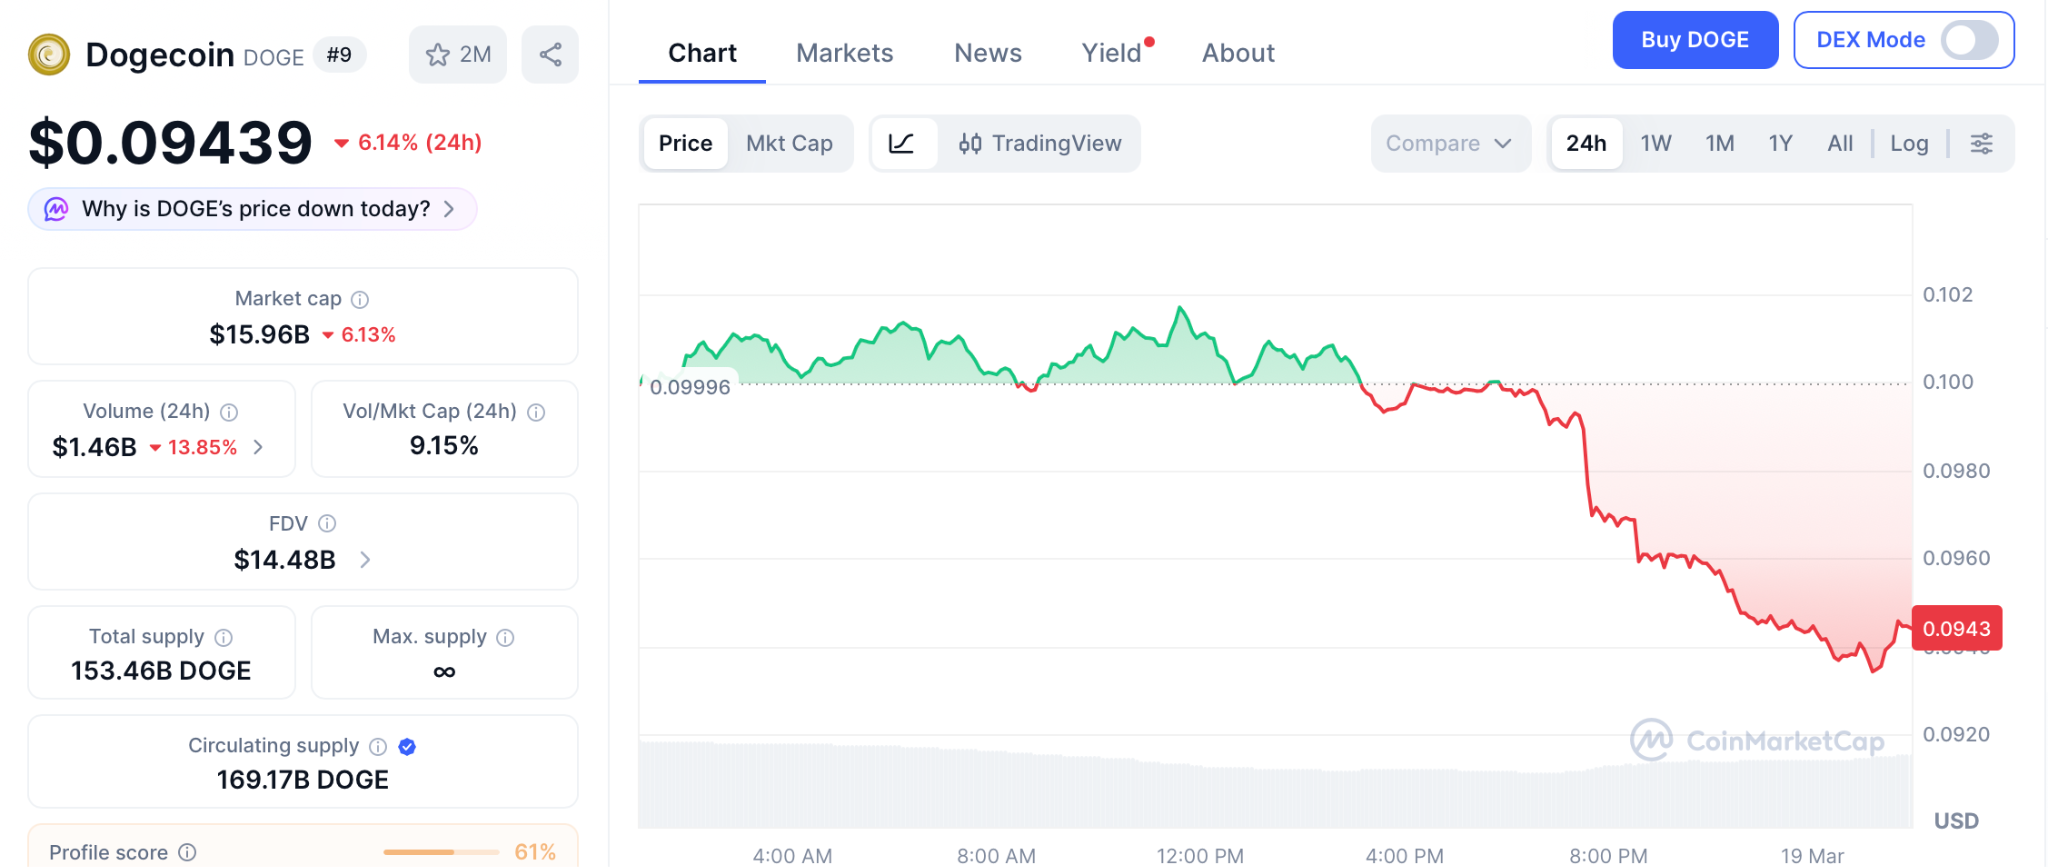
Task: Click the Dogecoin coin logo
Action: (x=49, y=55)
